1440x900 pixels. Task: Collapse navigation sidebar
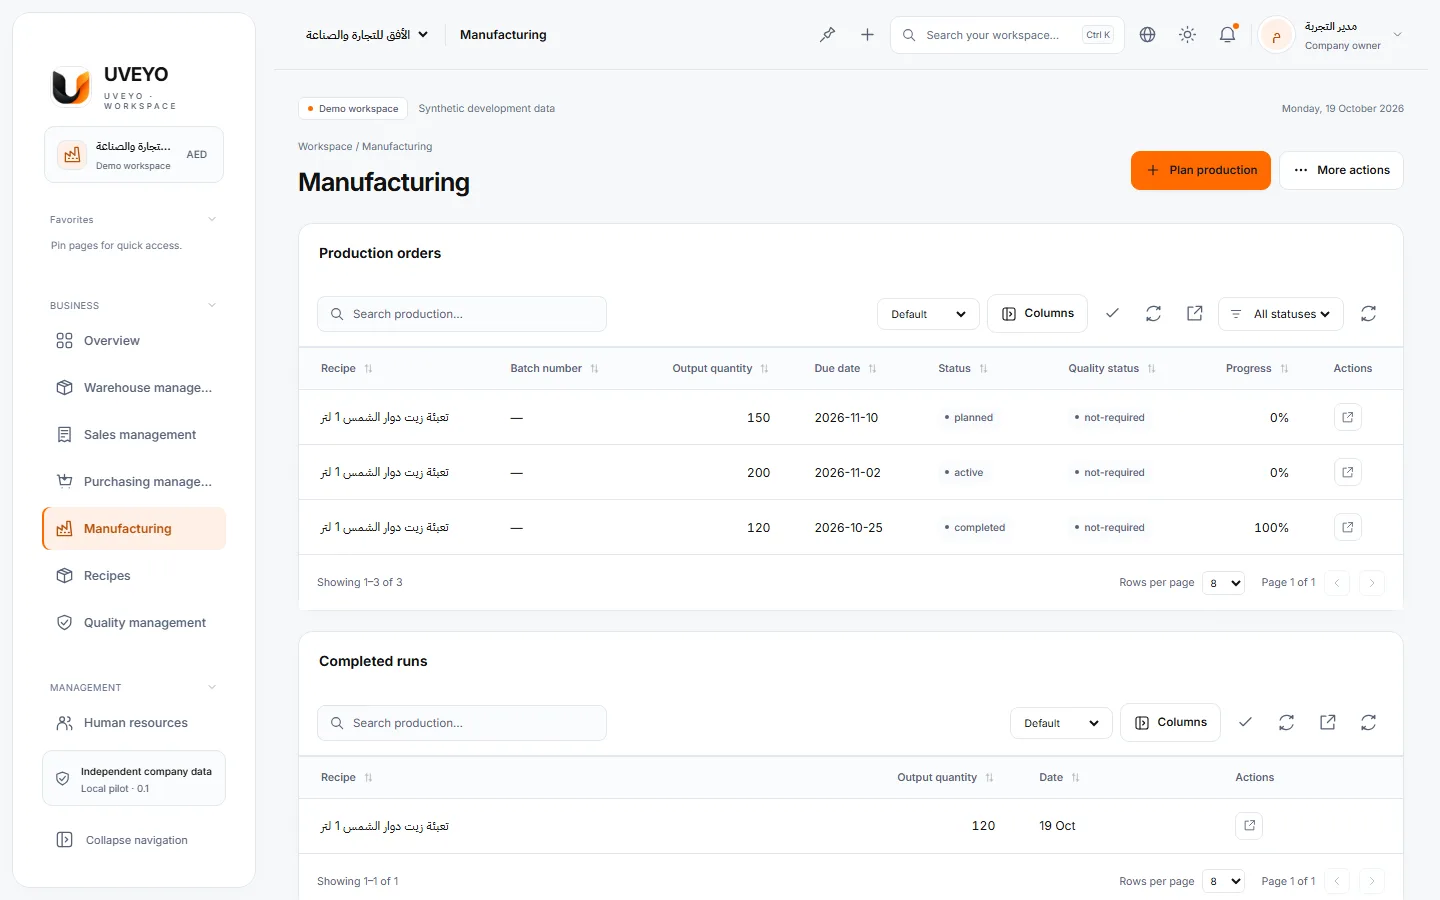[x=134, y=840]
